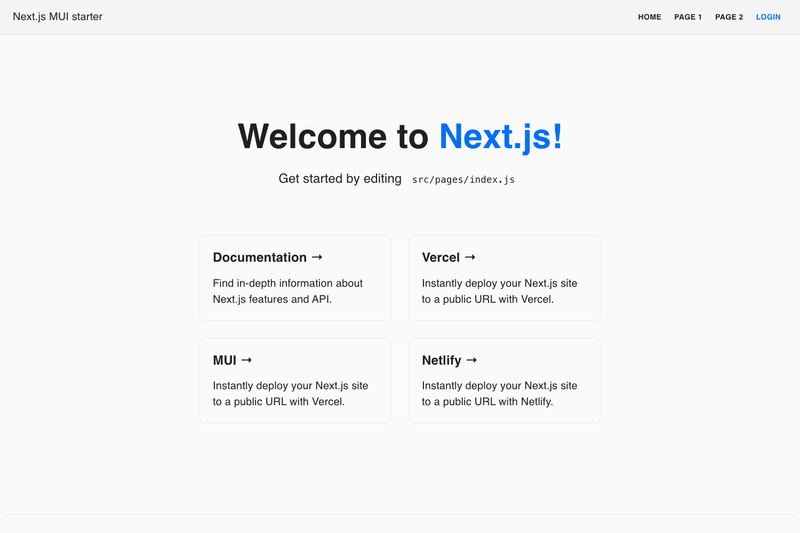Open the Vercel card

coord(504,278)
